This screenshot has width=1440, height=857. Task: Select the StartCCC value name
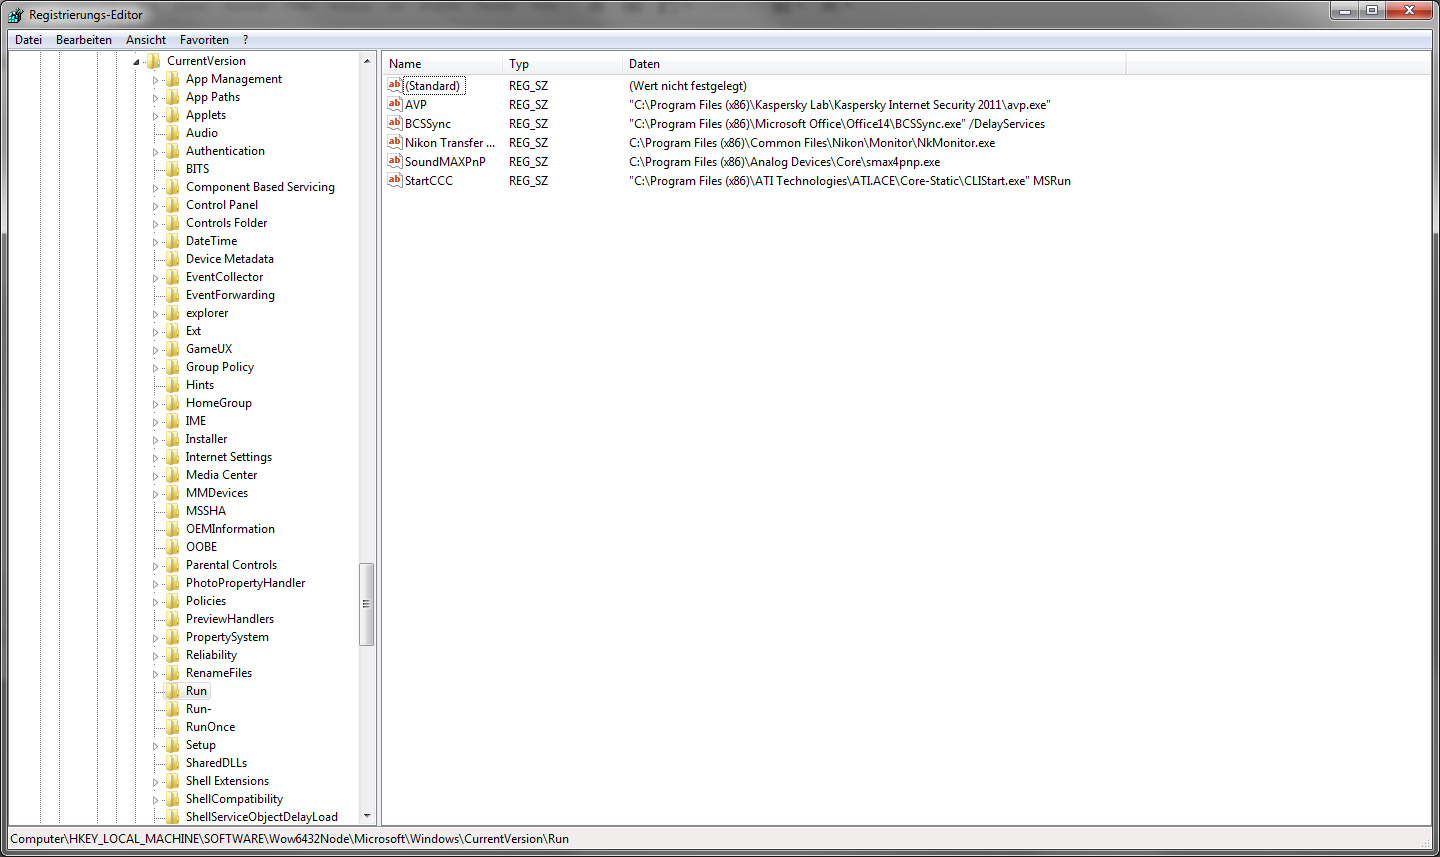pyautogui.click(x=429, y=180)
